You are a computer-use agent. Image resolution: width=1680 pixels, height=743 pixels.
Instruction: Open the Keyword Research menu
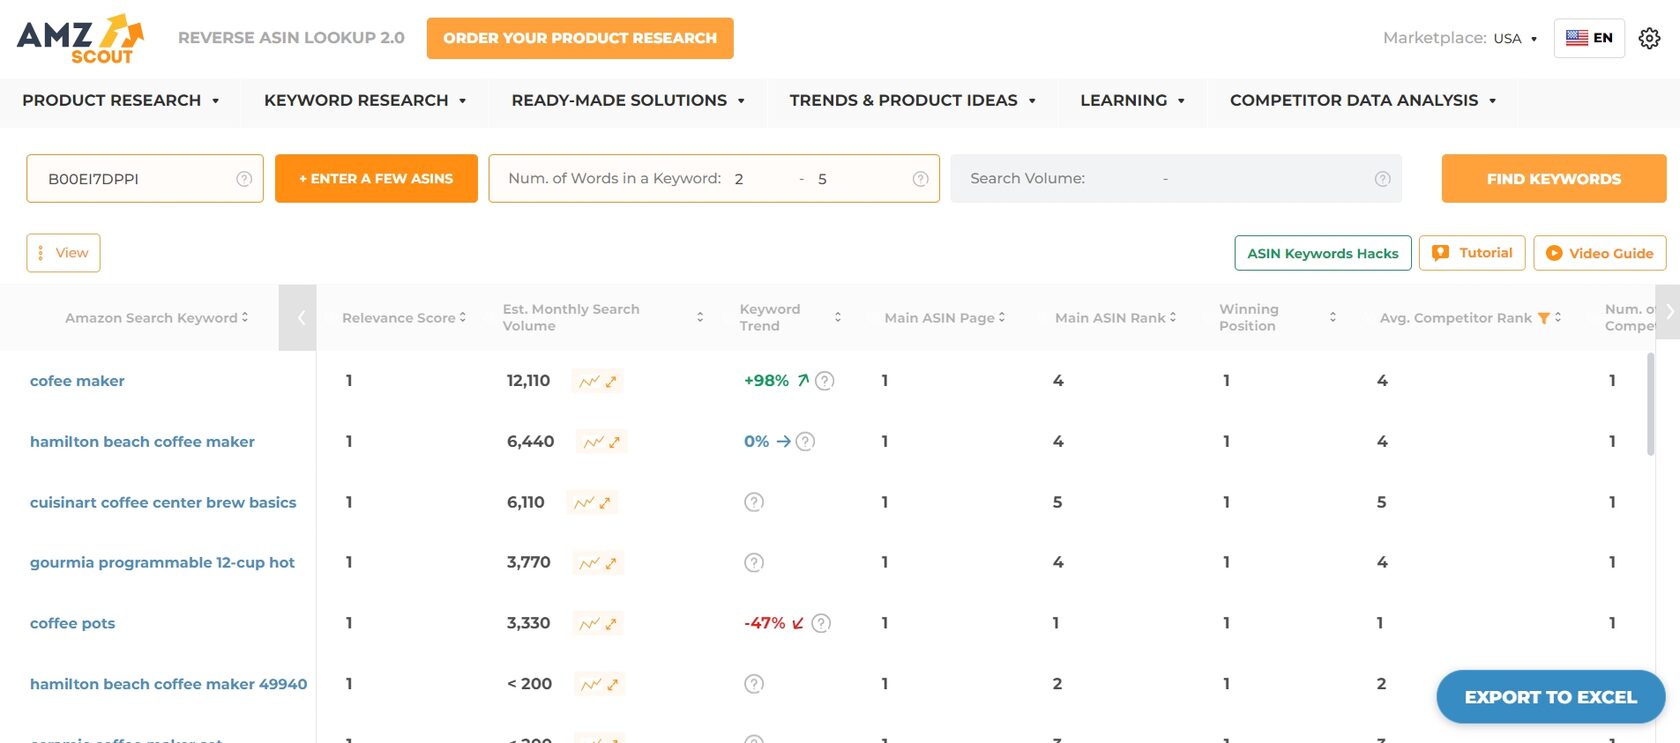[x=365, y=101]
